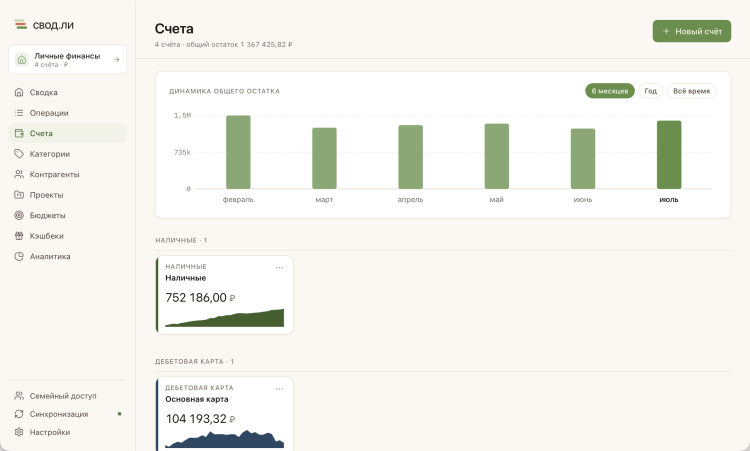Click the Проекты folder icon

coord(19,195)
